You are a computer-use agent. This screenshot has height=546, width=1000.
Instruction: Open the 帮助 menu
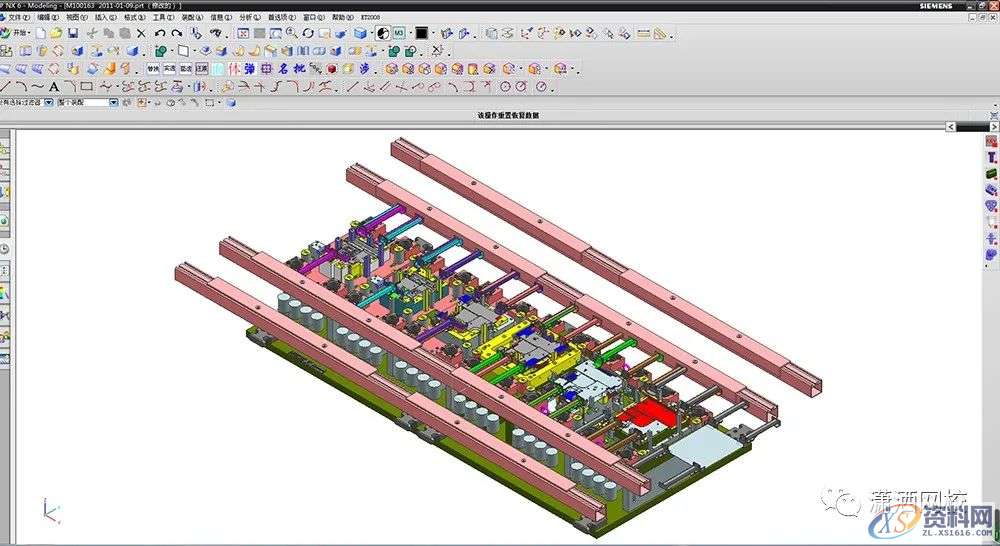click(x=342, y=17)
